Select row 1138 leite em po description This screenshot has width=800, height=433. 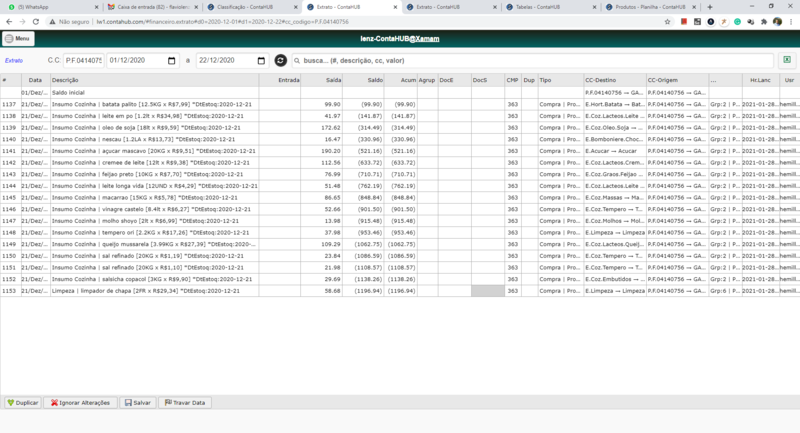[x=155, y=116]
